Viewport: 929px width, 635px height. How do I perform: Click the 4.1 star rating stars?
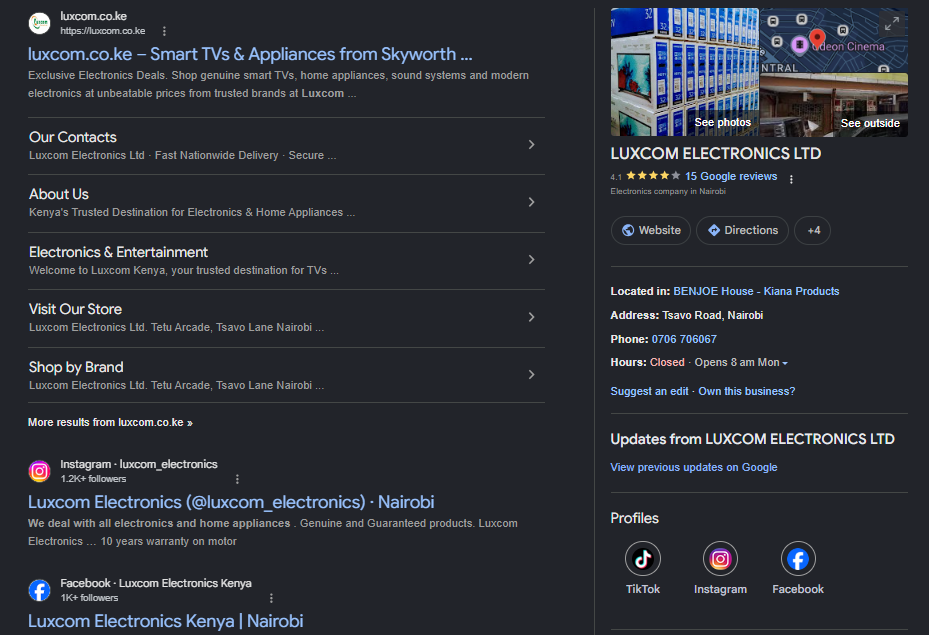click(x=653, y=175)
